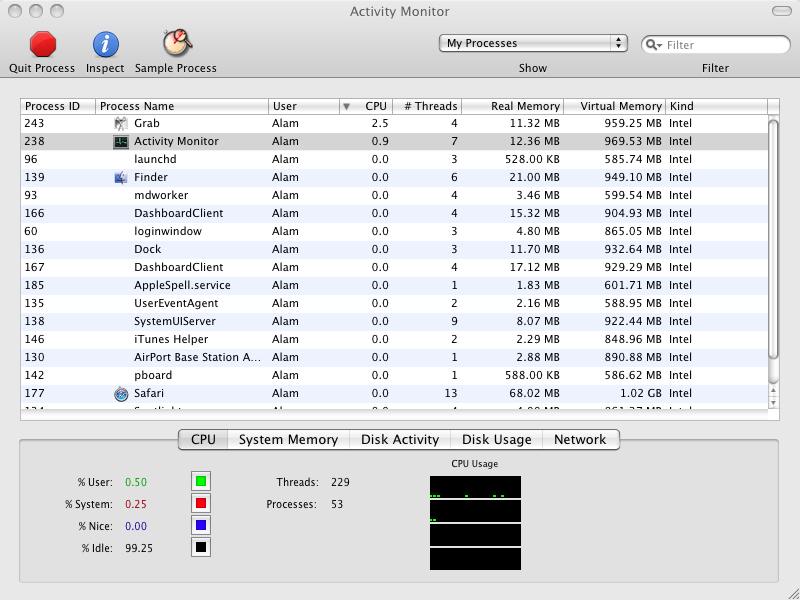The height and width of the screenshot is (600, 800).
Task: Sort by the User column header
Action: pyautogui.click(x=304, y=106)
